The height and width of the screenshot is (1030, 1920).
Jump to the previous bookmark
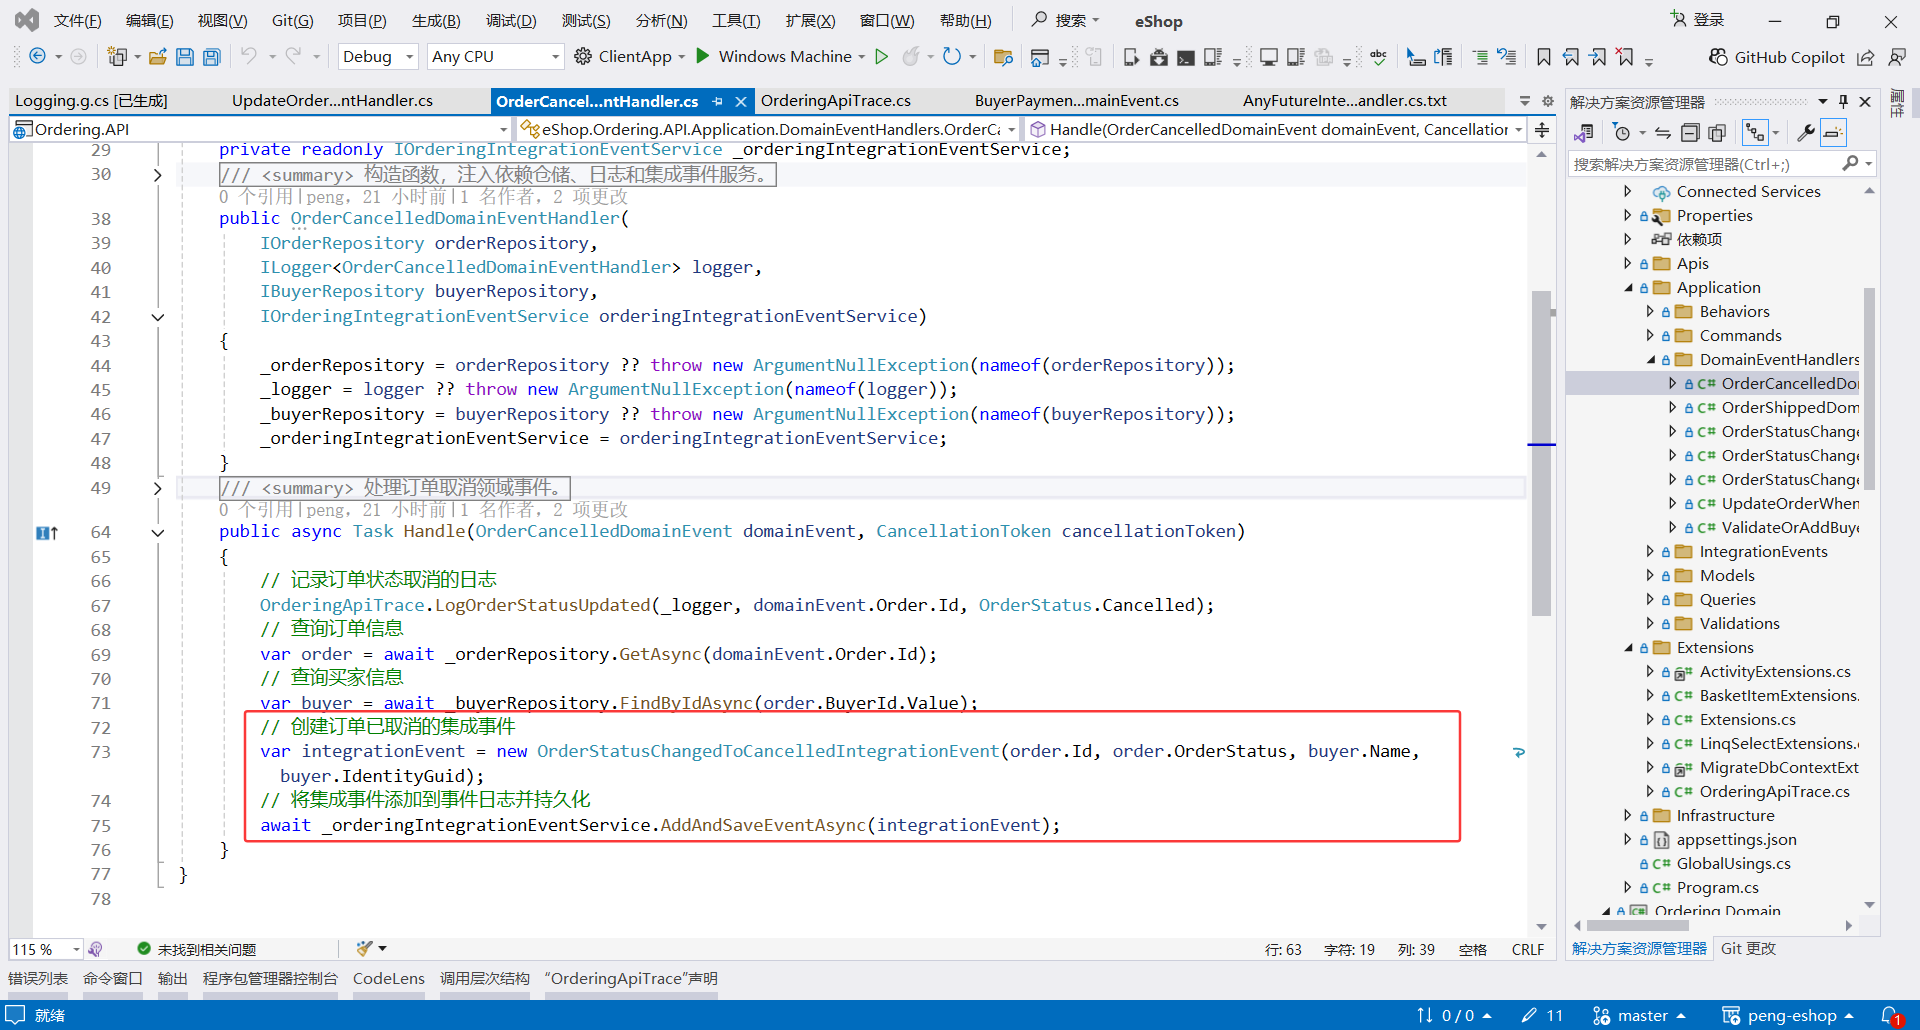(1571, 57)
